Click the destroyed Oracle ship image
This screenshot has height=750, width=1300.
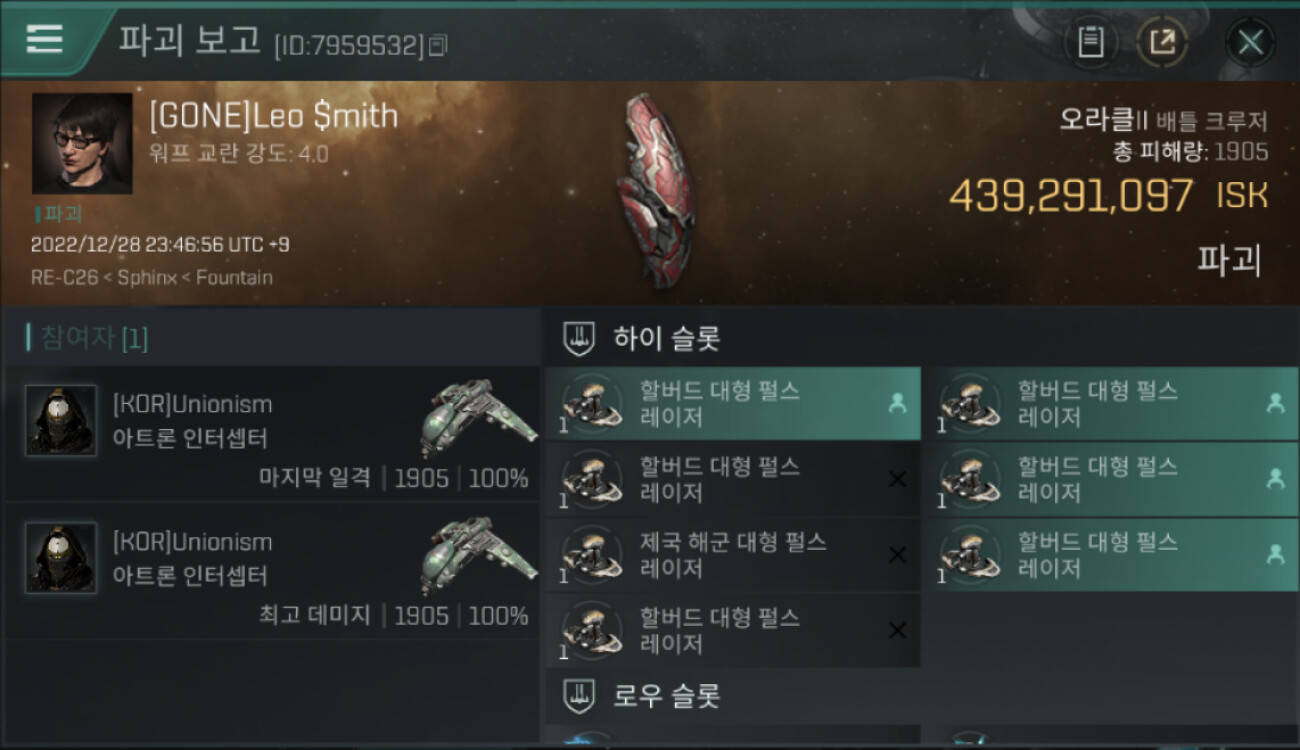(x=656, y=190)
